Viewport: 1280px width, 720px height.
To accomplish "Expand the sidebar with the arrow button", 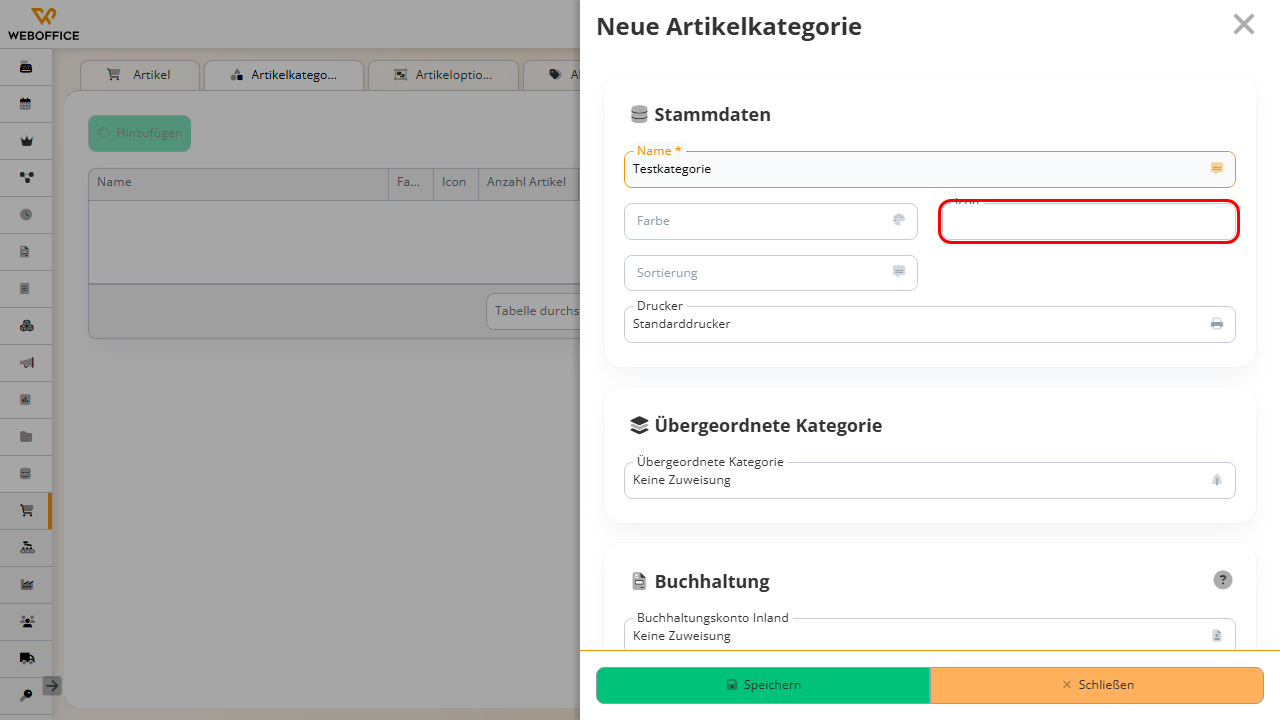I will [x=52, y=685].
